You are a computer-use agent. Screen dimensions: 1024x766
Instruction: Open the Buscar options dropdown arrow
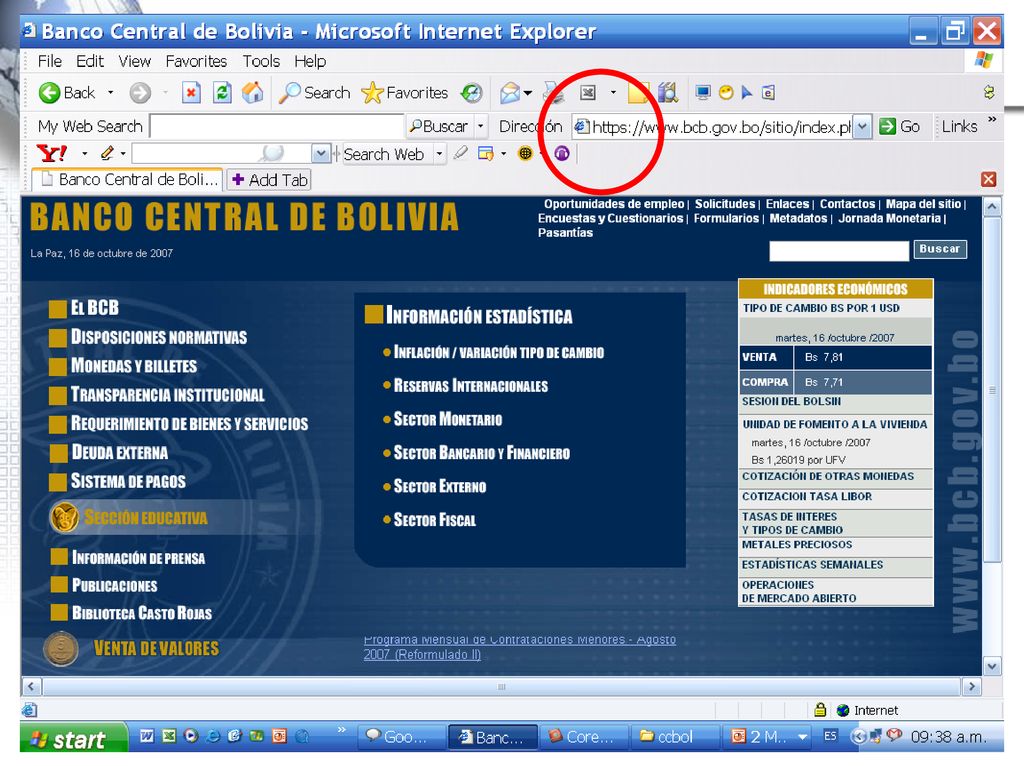(x=481, y=126)
